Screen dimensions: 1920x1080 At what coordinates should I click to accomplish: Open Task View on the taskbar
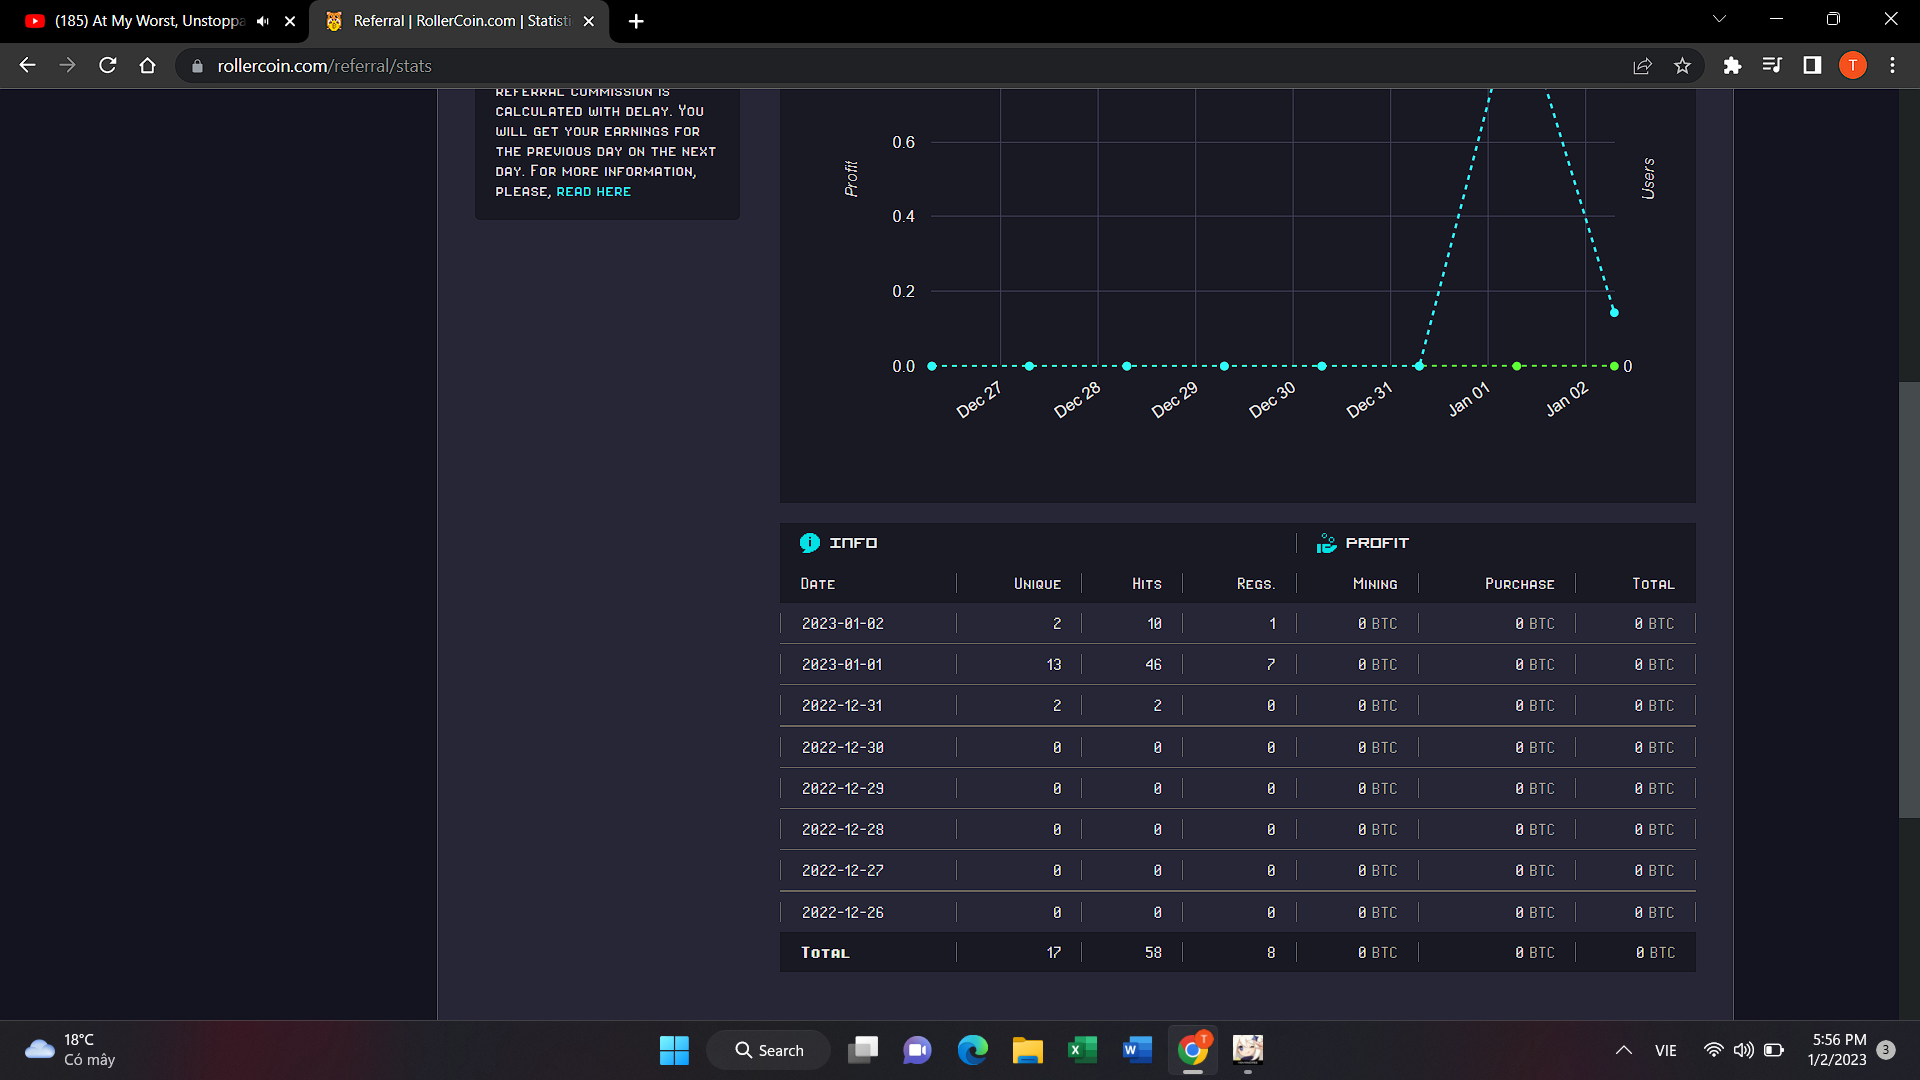click(863, 1050)
